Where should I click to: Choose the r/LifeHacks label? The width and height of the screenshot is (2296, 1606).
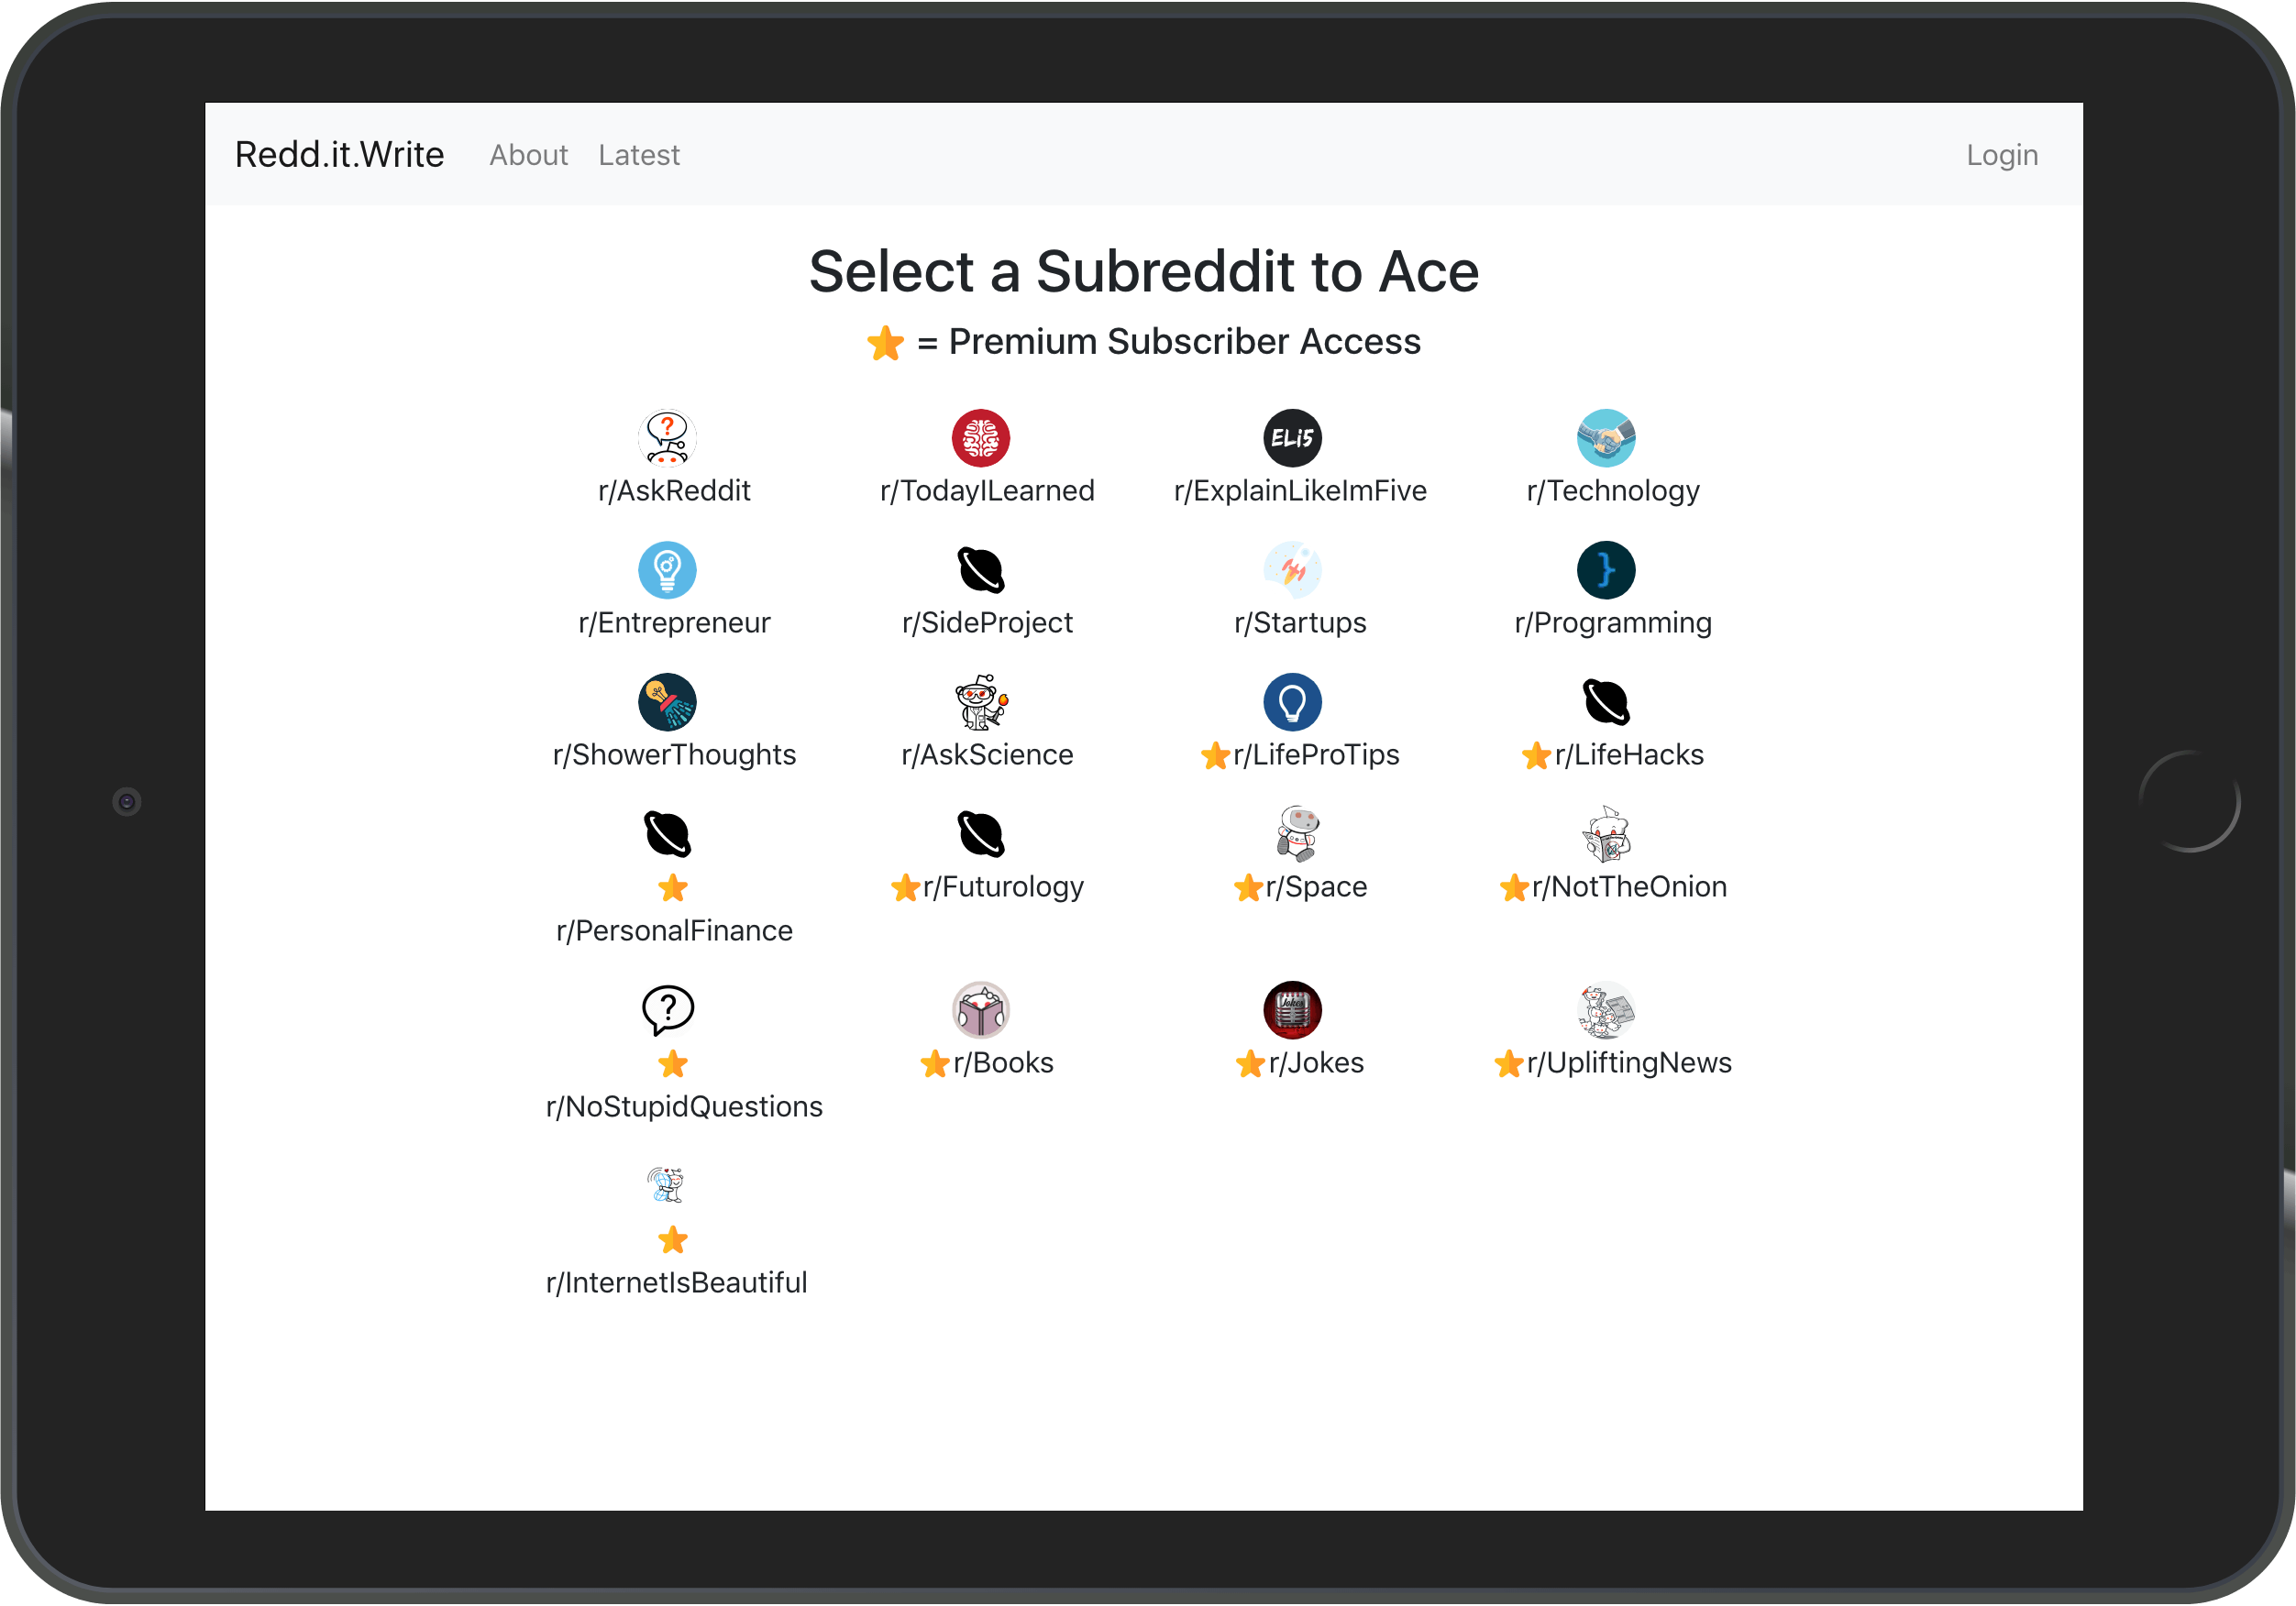pos(1629,755)
